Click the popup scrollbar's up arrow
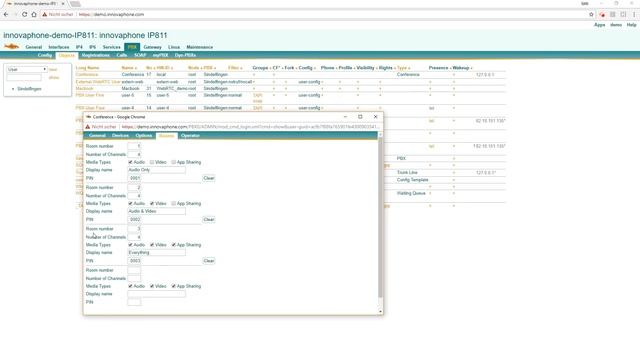640x360 pixels. click(380, 134)
